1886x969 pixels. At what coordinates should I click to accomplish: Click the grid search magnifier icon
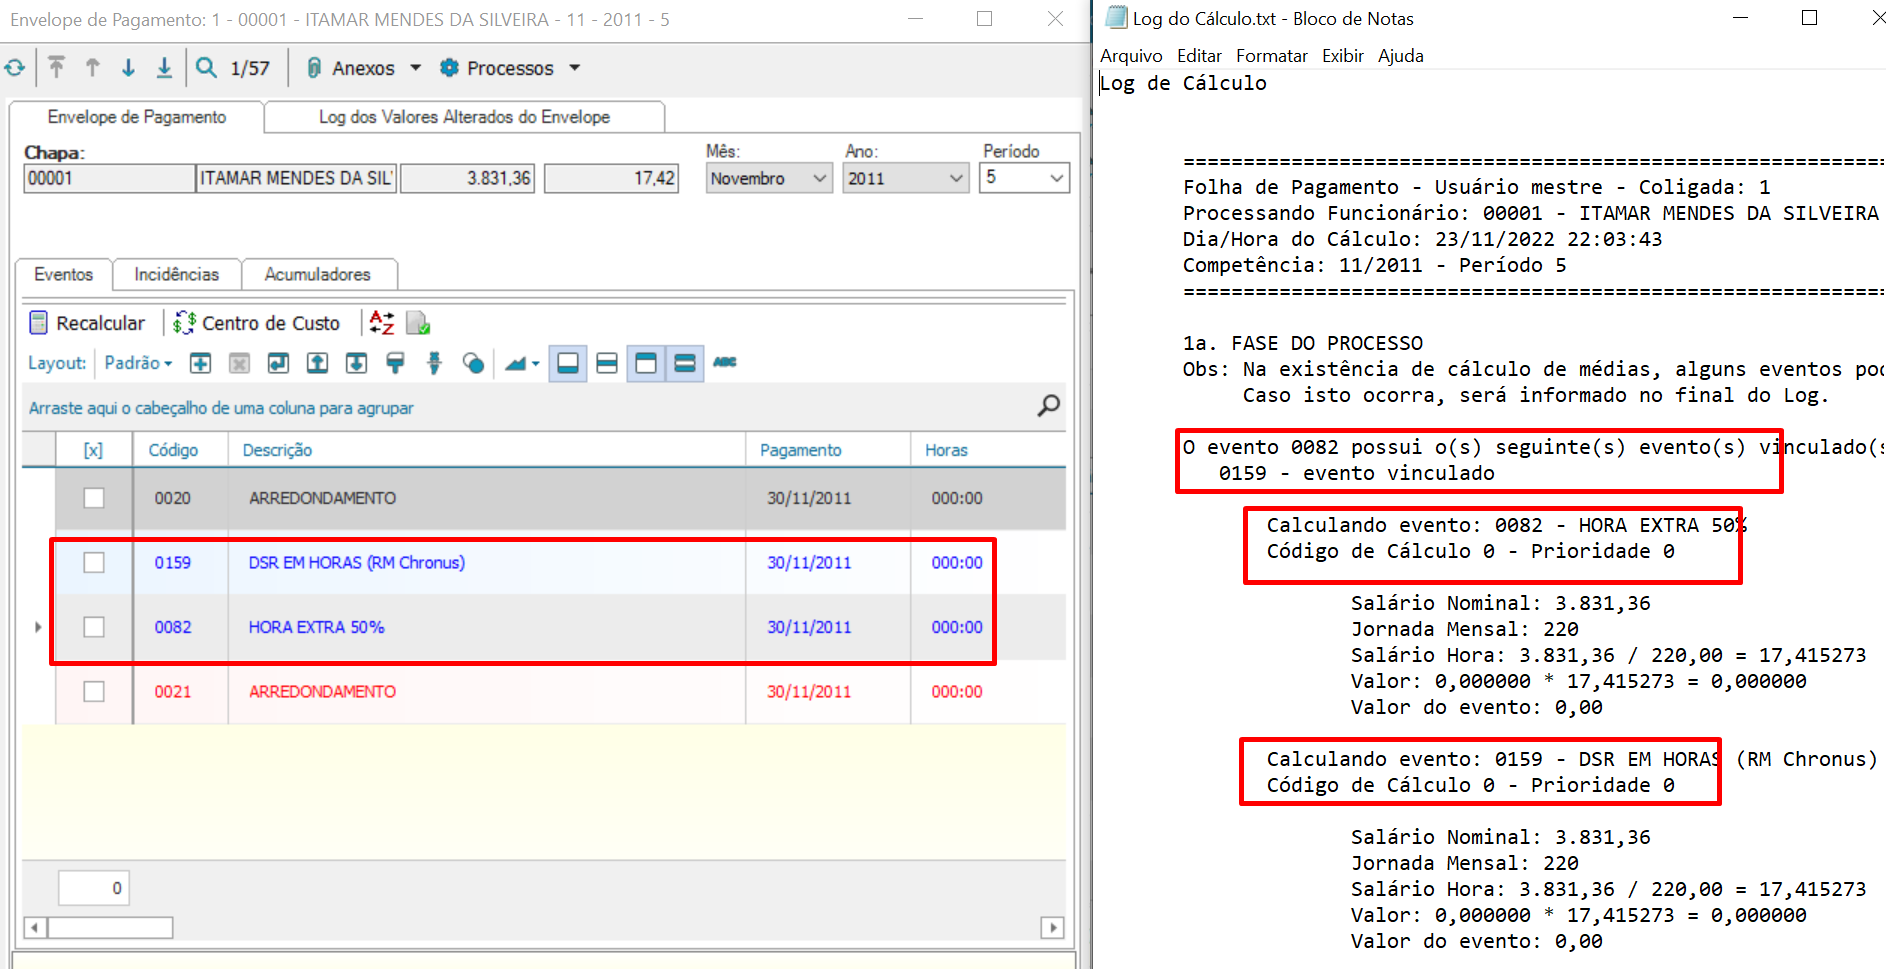[x=1048, y=405]
